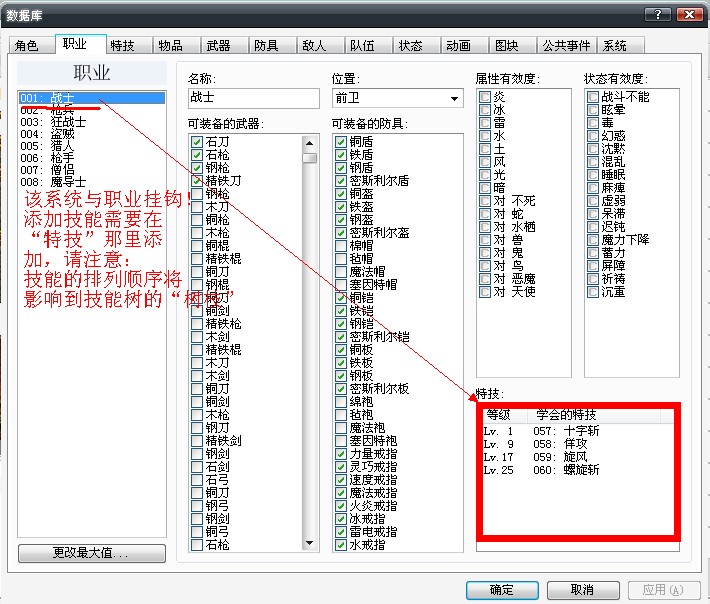710x604 pixels.
Task: Select class 006: 枪手
Action: coord(92,158)
